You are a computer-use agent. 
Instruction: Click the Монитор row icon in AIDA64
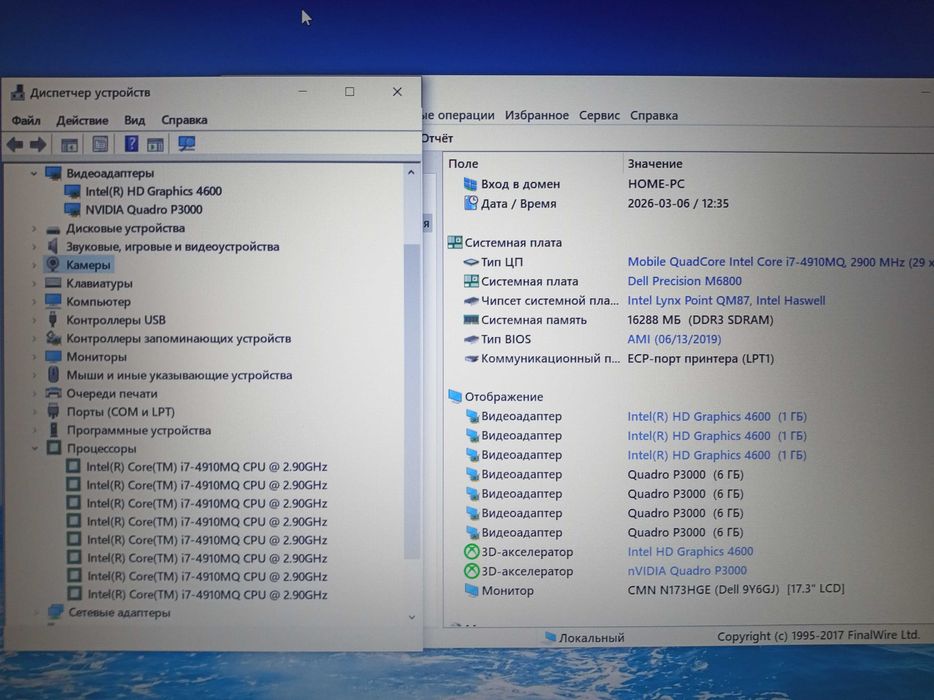471,590
